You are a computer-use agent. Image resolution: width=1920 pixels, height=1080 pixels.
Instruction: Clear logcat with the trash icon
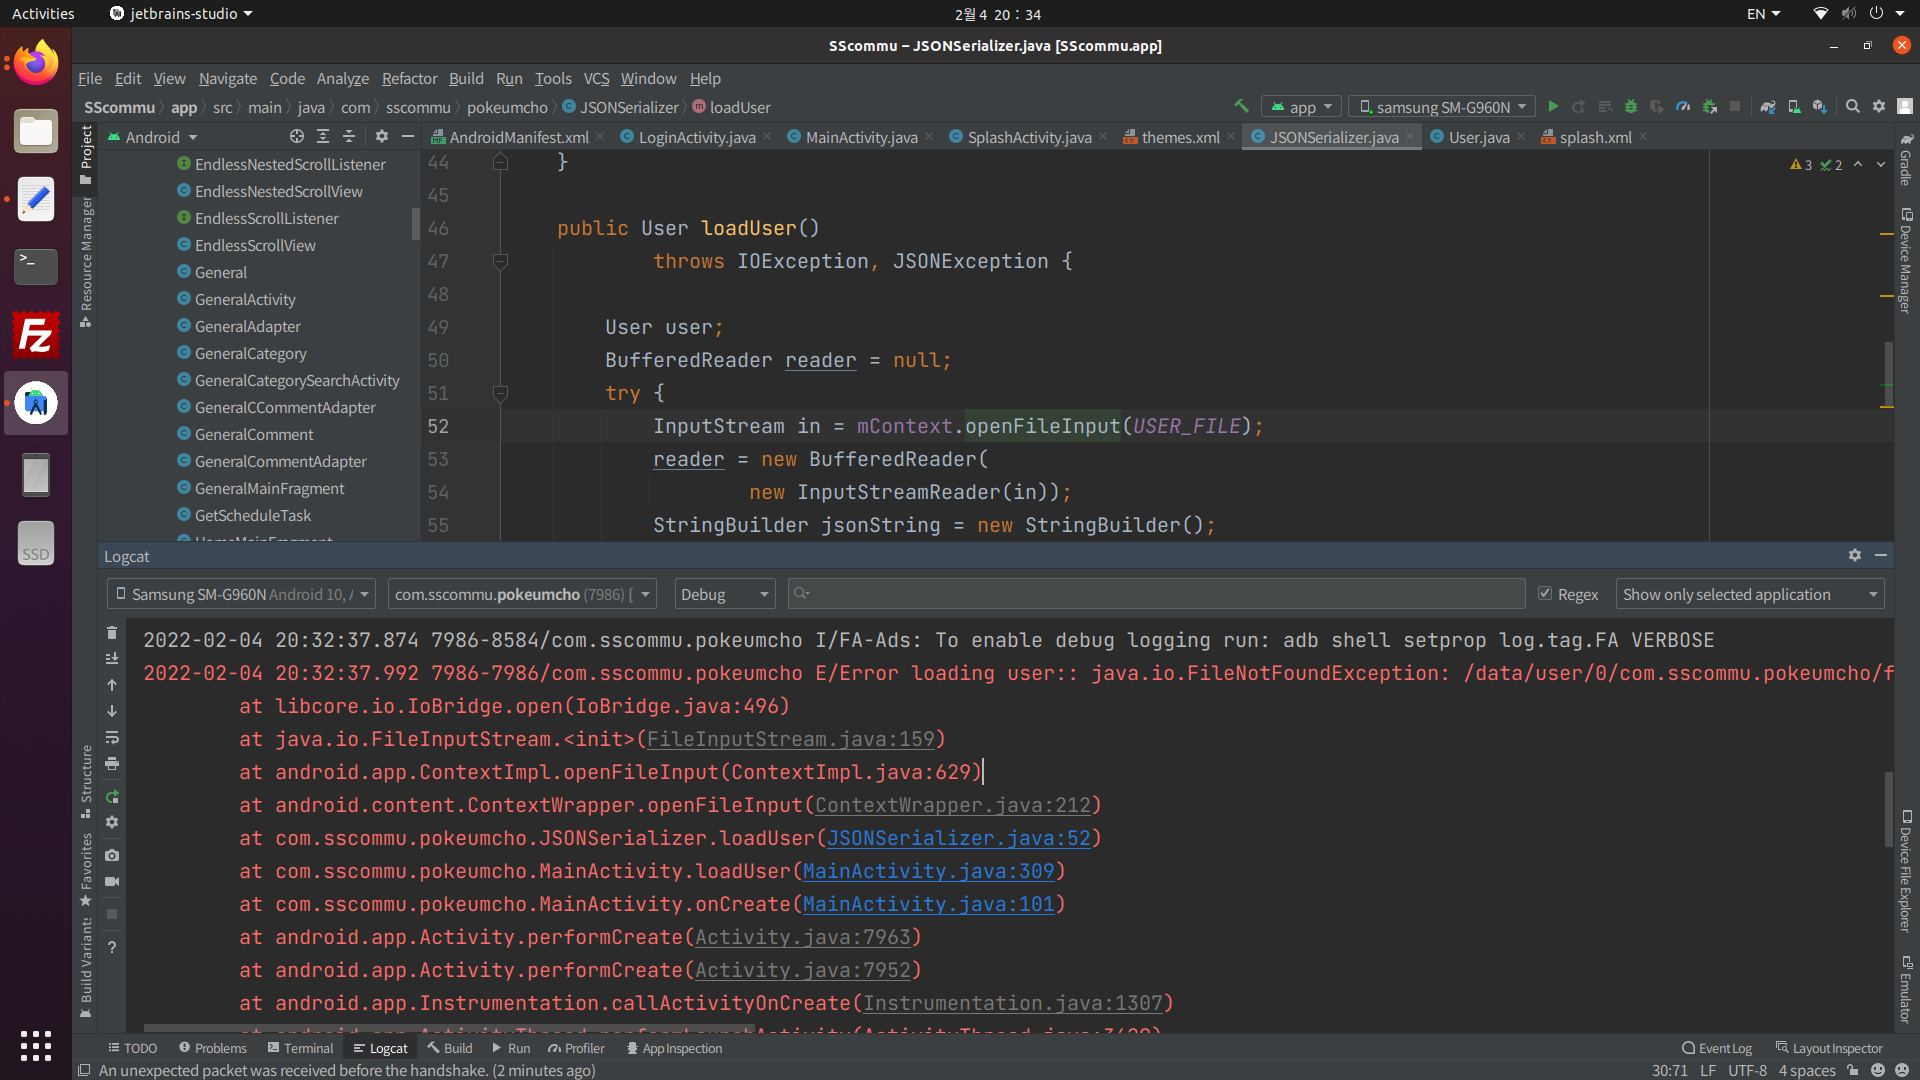[x=112, y=632]
